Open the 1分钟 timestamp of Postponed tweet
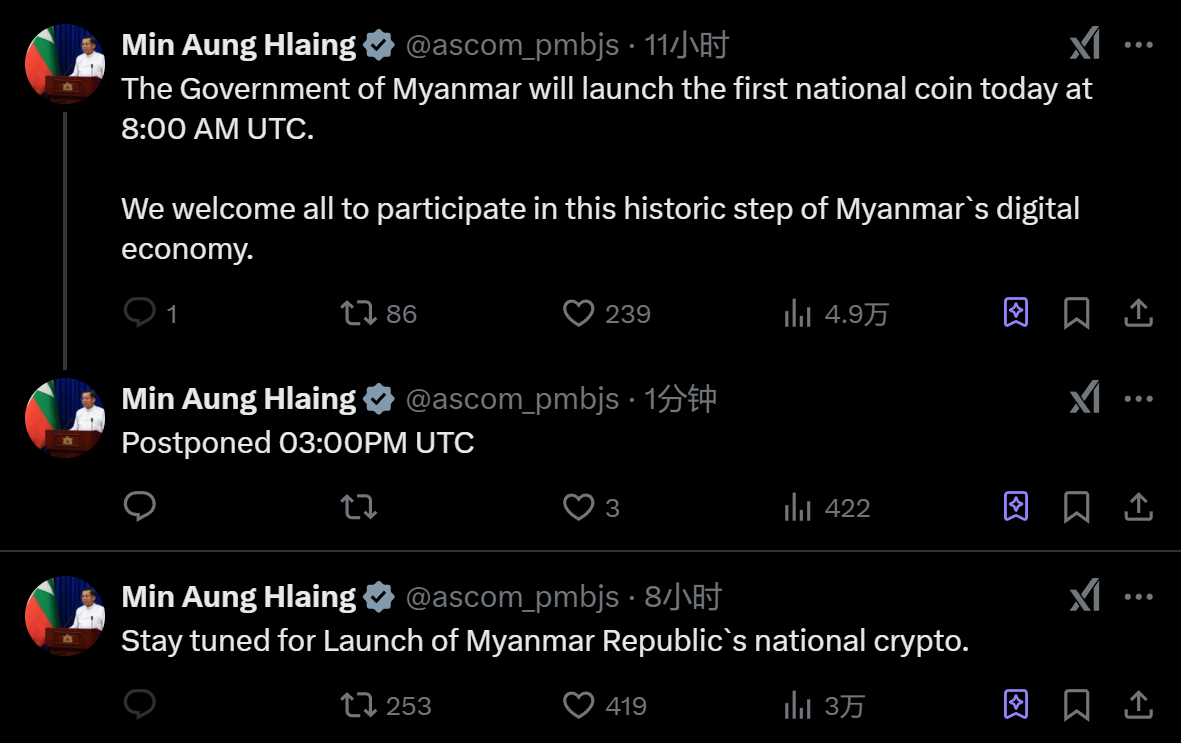 coord(680,399)
